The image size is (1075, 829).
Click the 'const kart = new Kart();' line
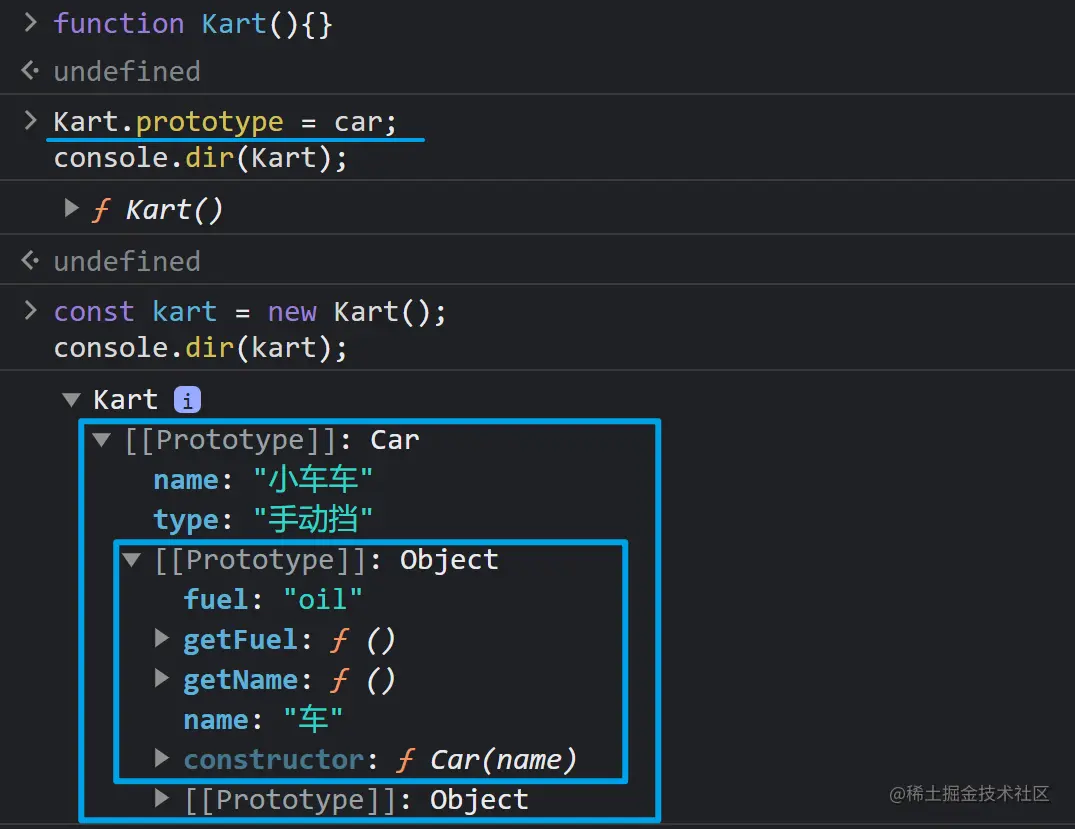pos(250,312)
